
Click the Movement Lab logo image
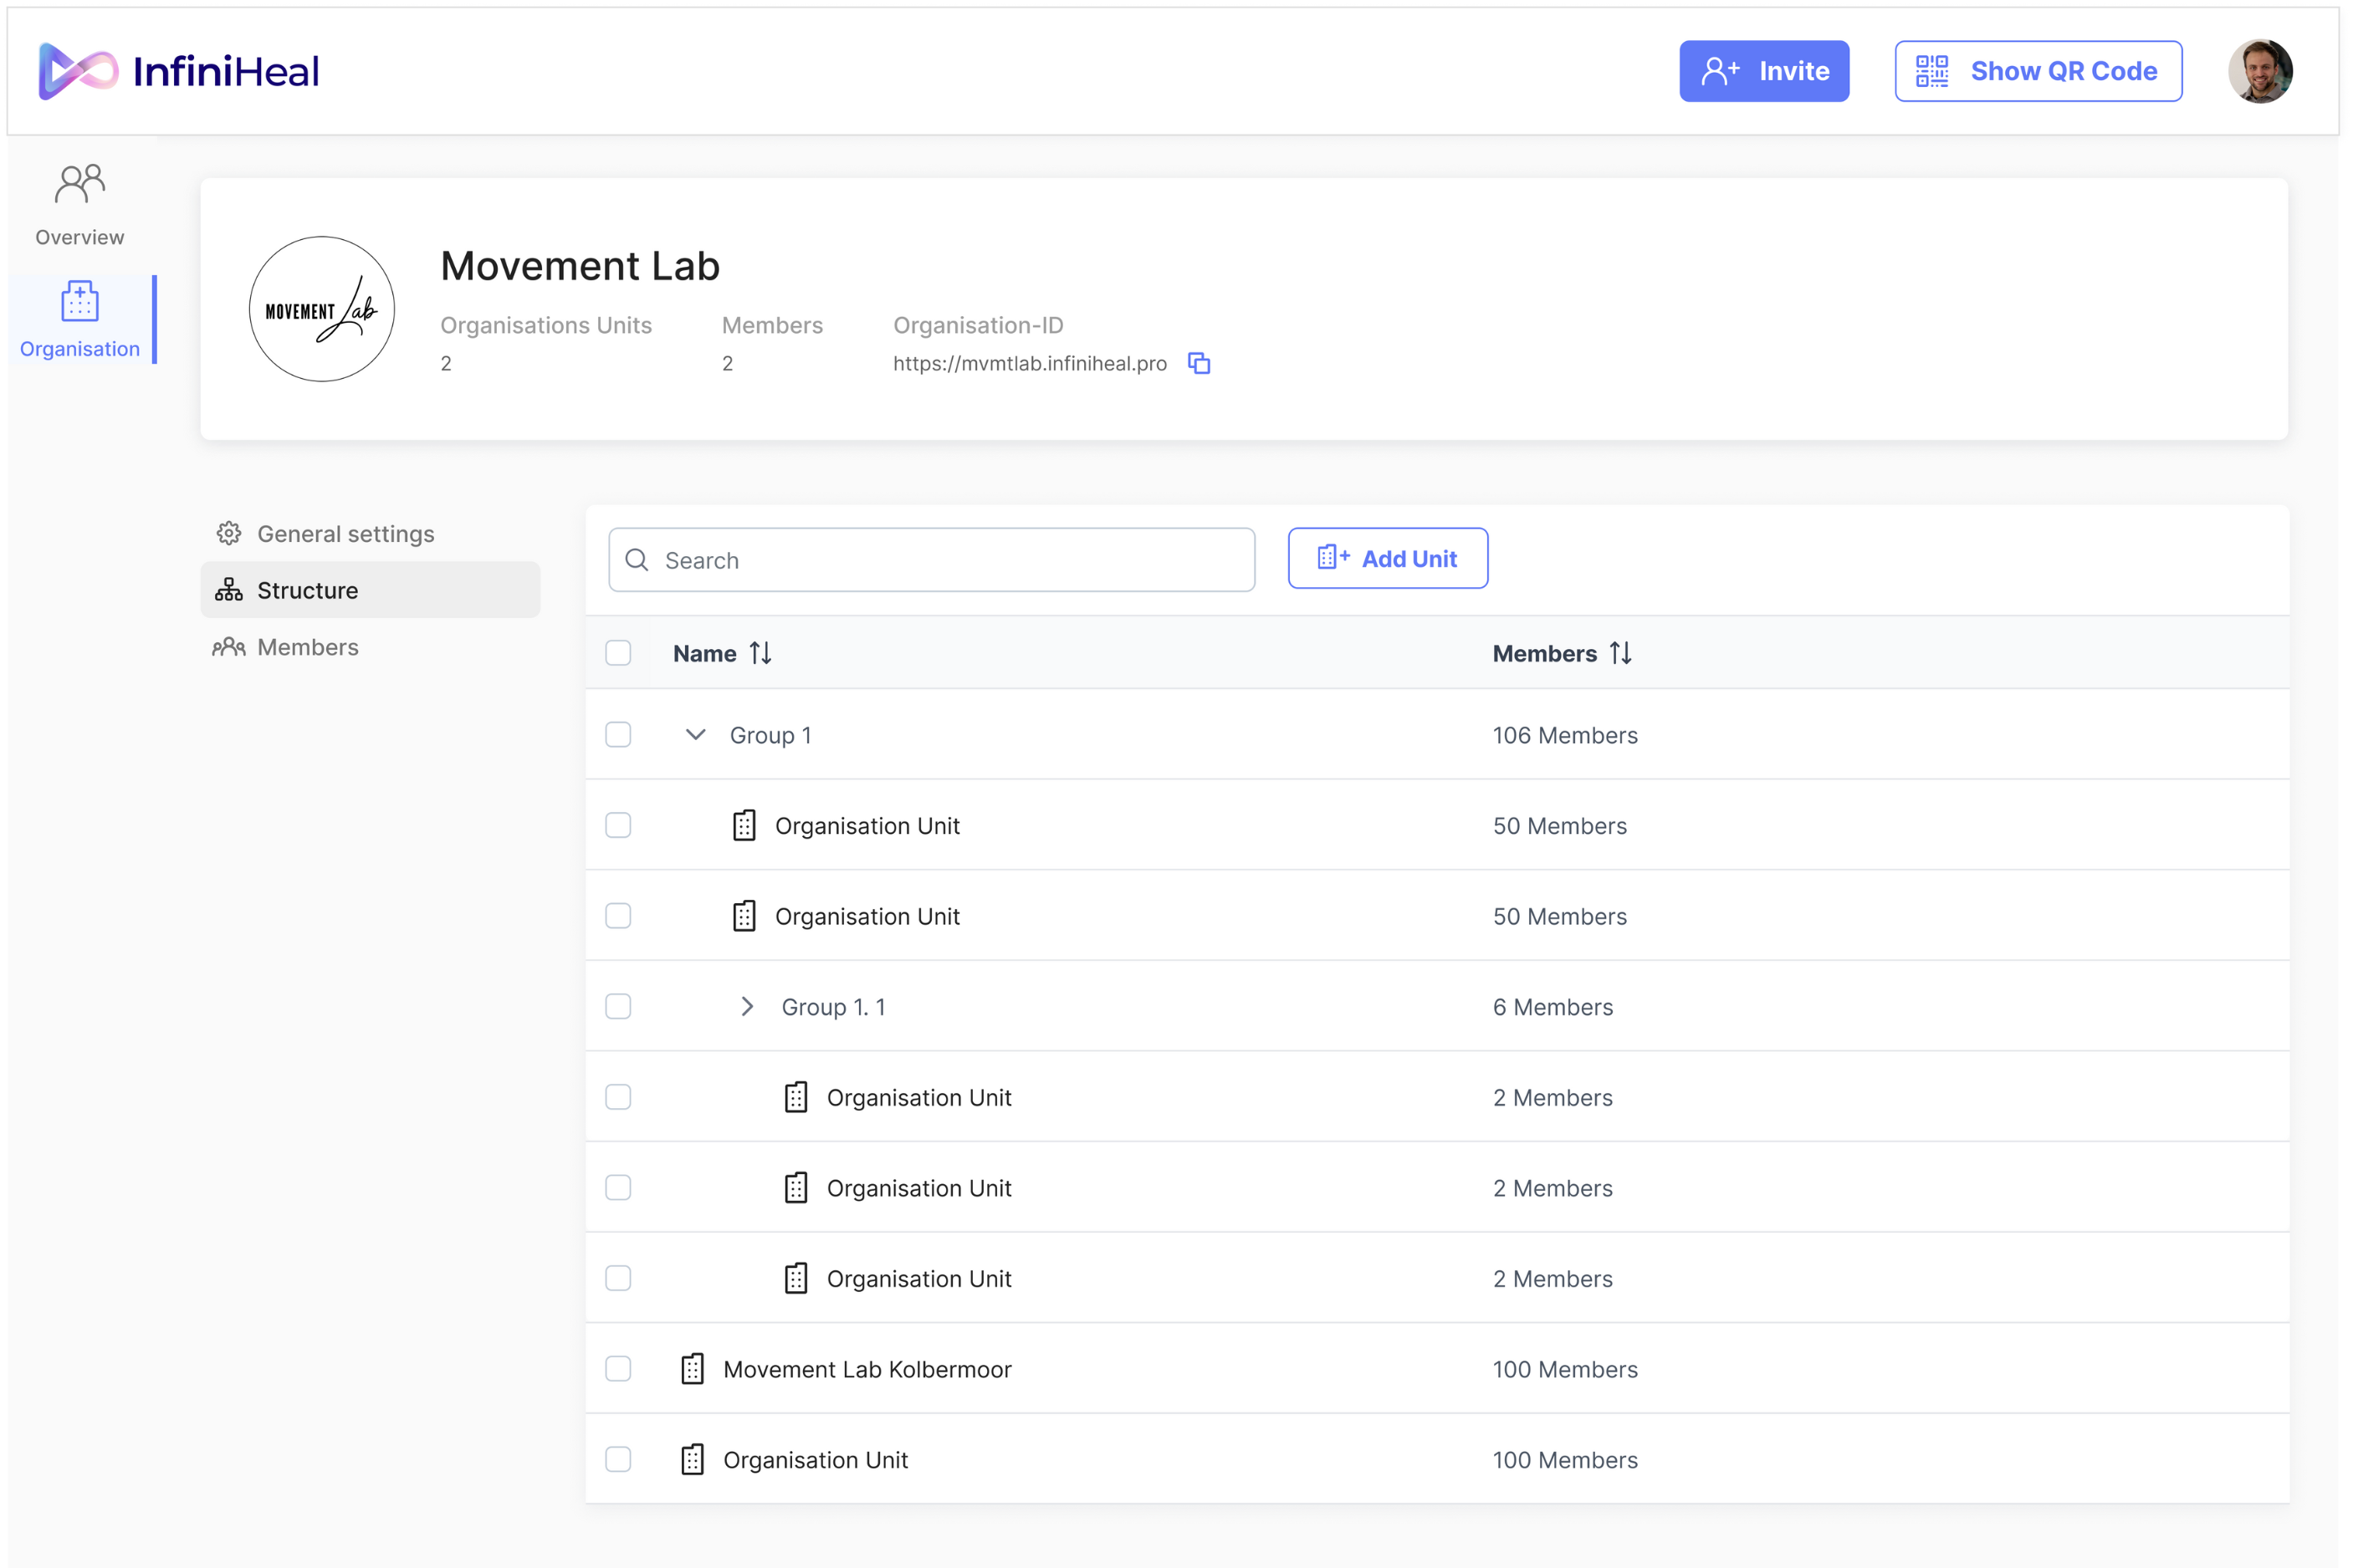pyautogui.click(x=321, y=309)
